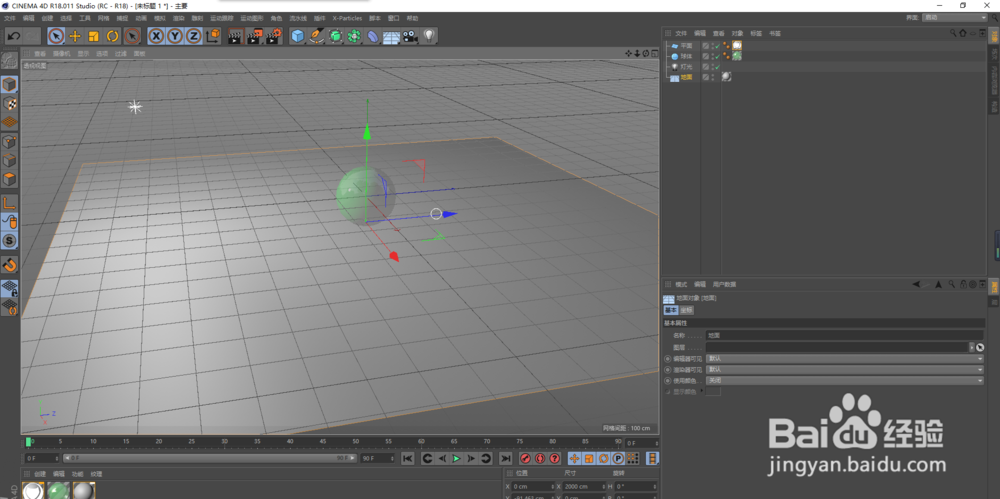Select the 地面 object in Object Manager
This screenshot has height=499, width=1000.
[x=686, y=77]
